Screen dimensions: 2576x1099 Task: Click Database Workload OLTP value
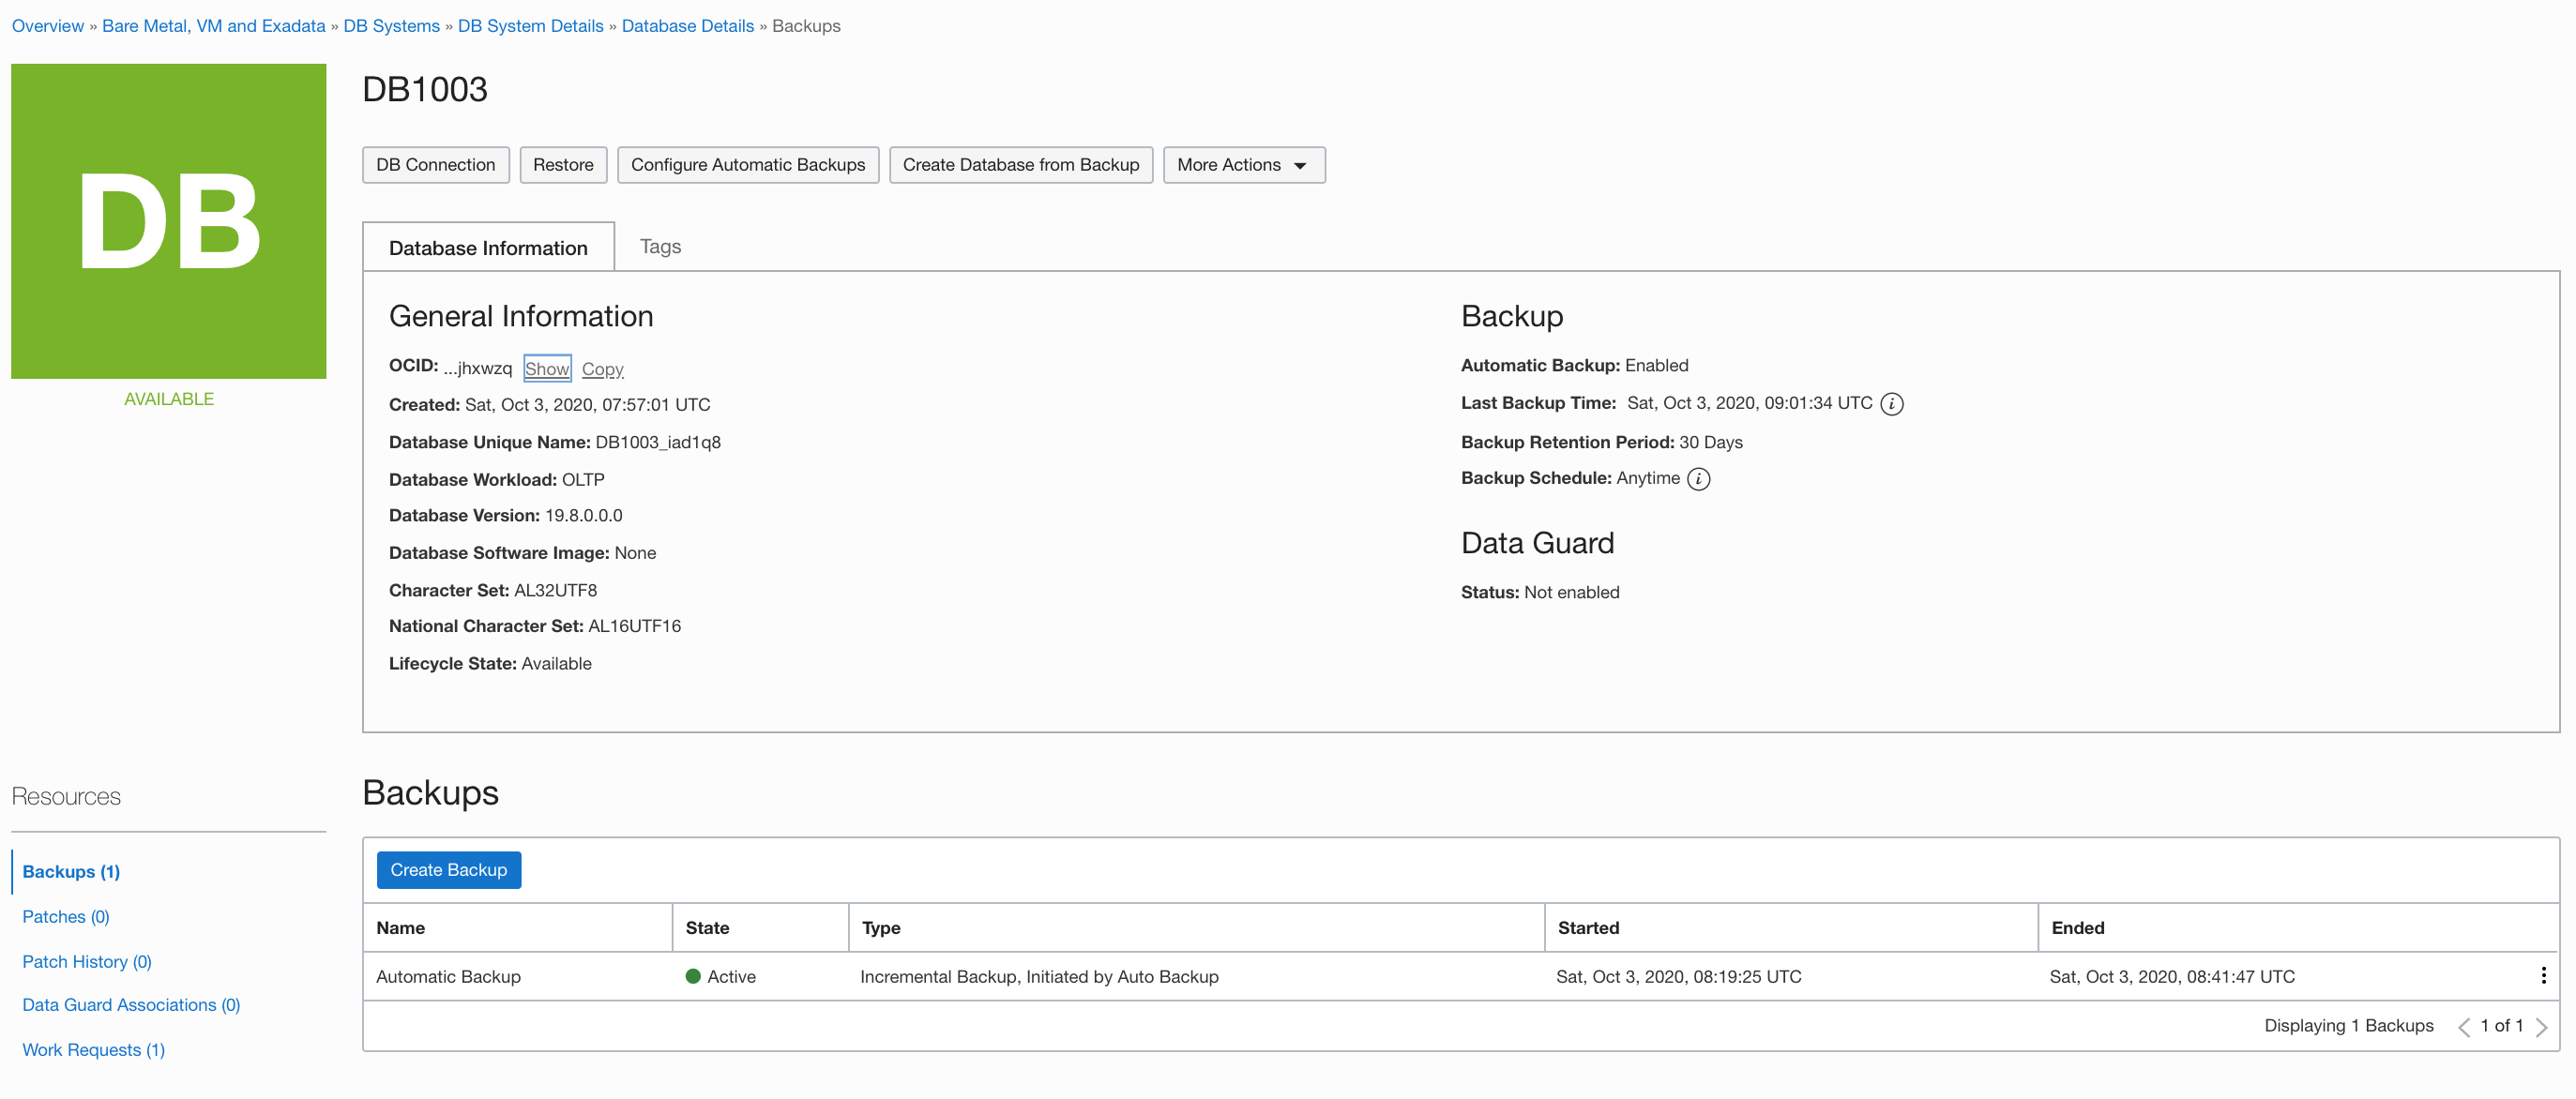[x=583, y=480]
